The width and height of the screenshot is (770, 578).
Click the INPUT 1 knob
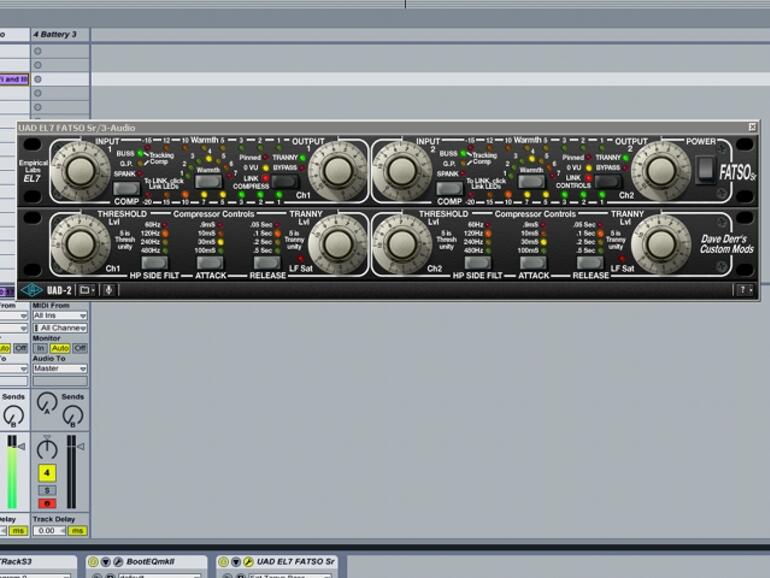pyautogui.click(x=80, y=170)
